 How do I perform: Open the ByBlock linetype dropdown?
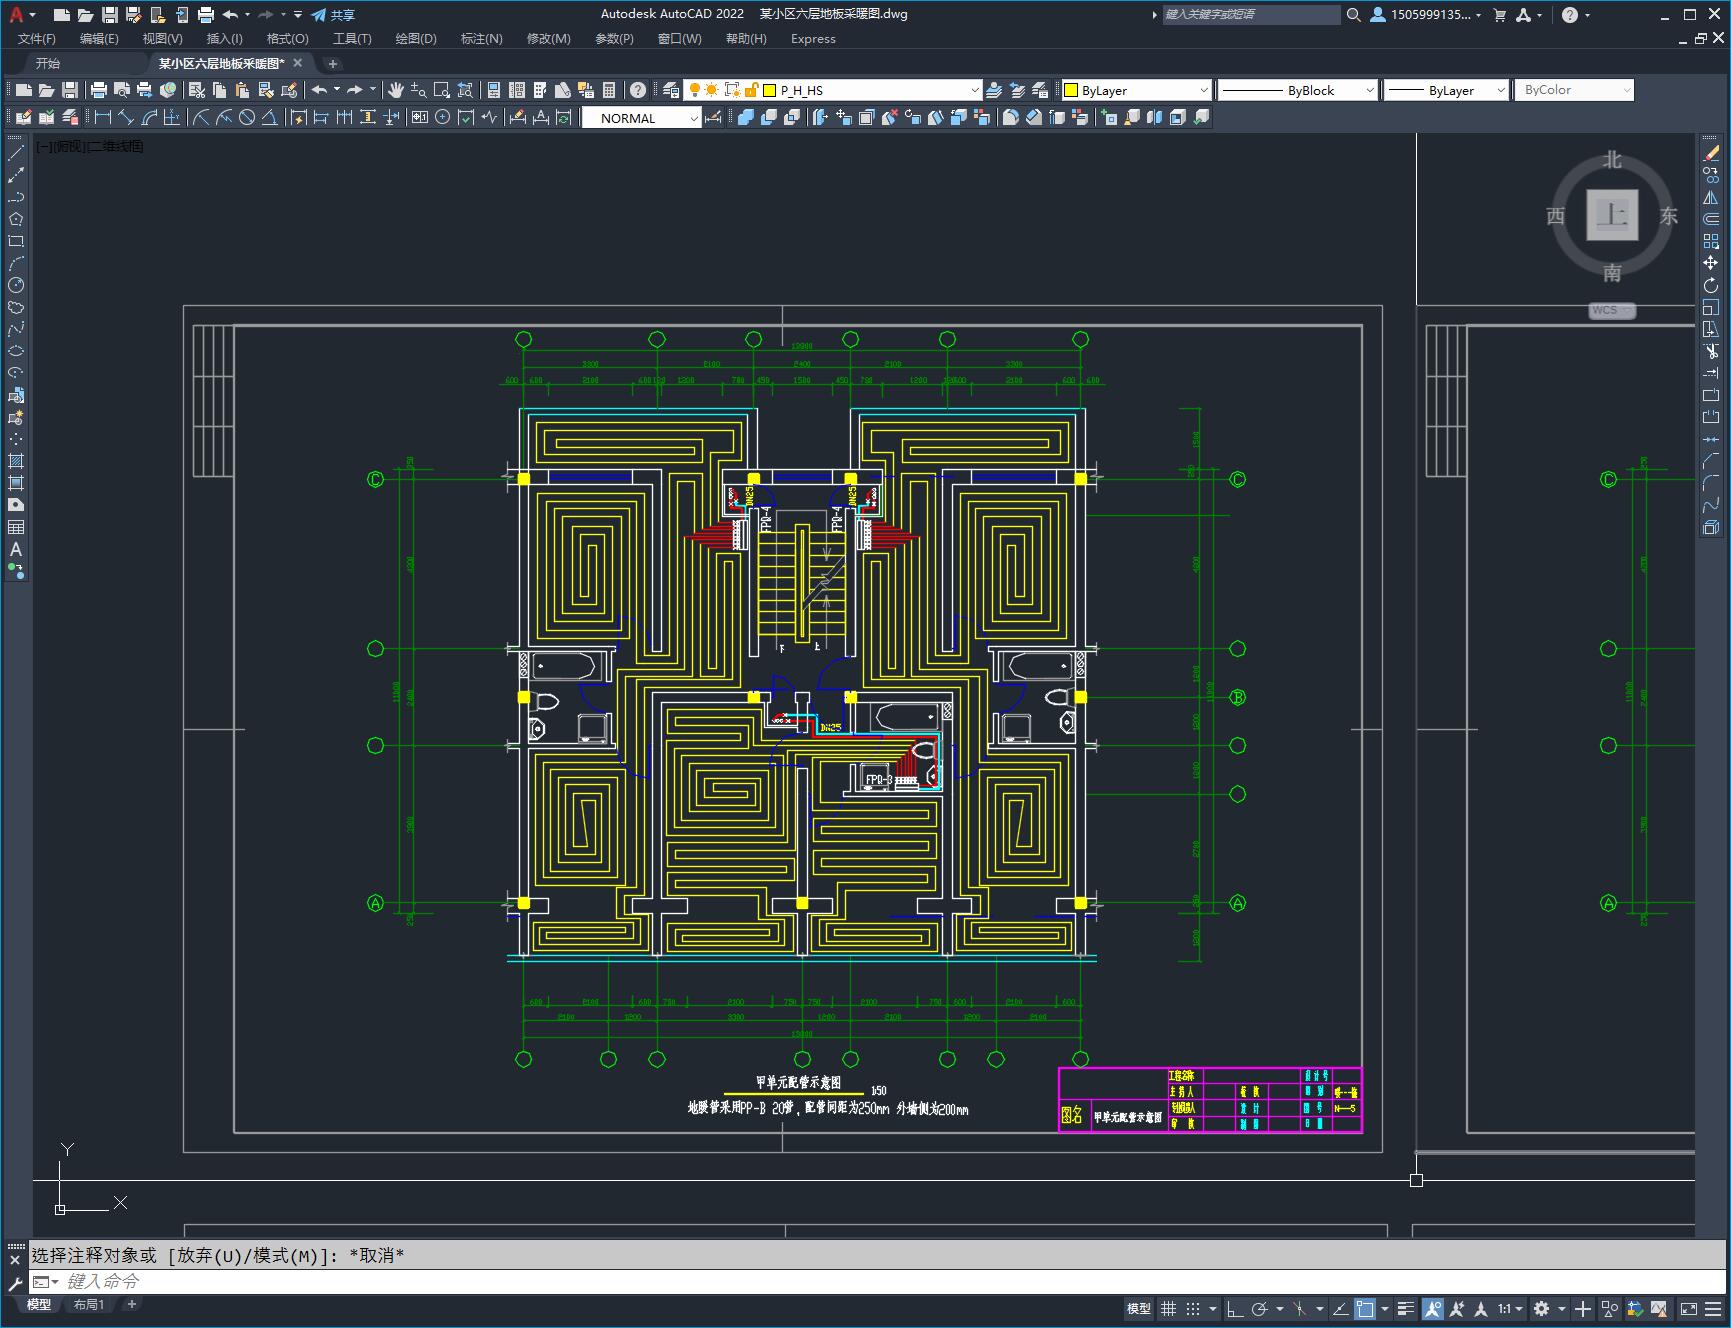(1370, 90)
